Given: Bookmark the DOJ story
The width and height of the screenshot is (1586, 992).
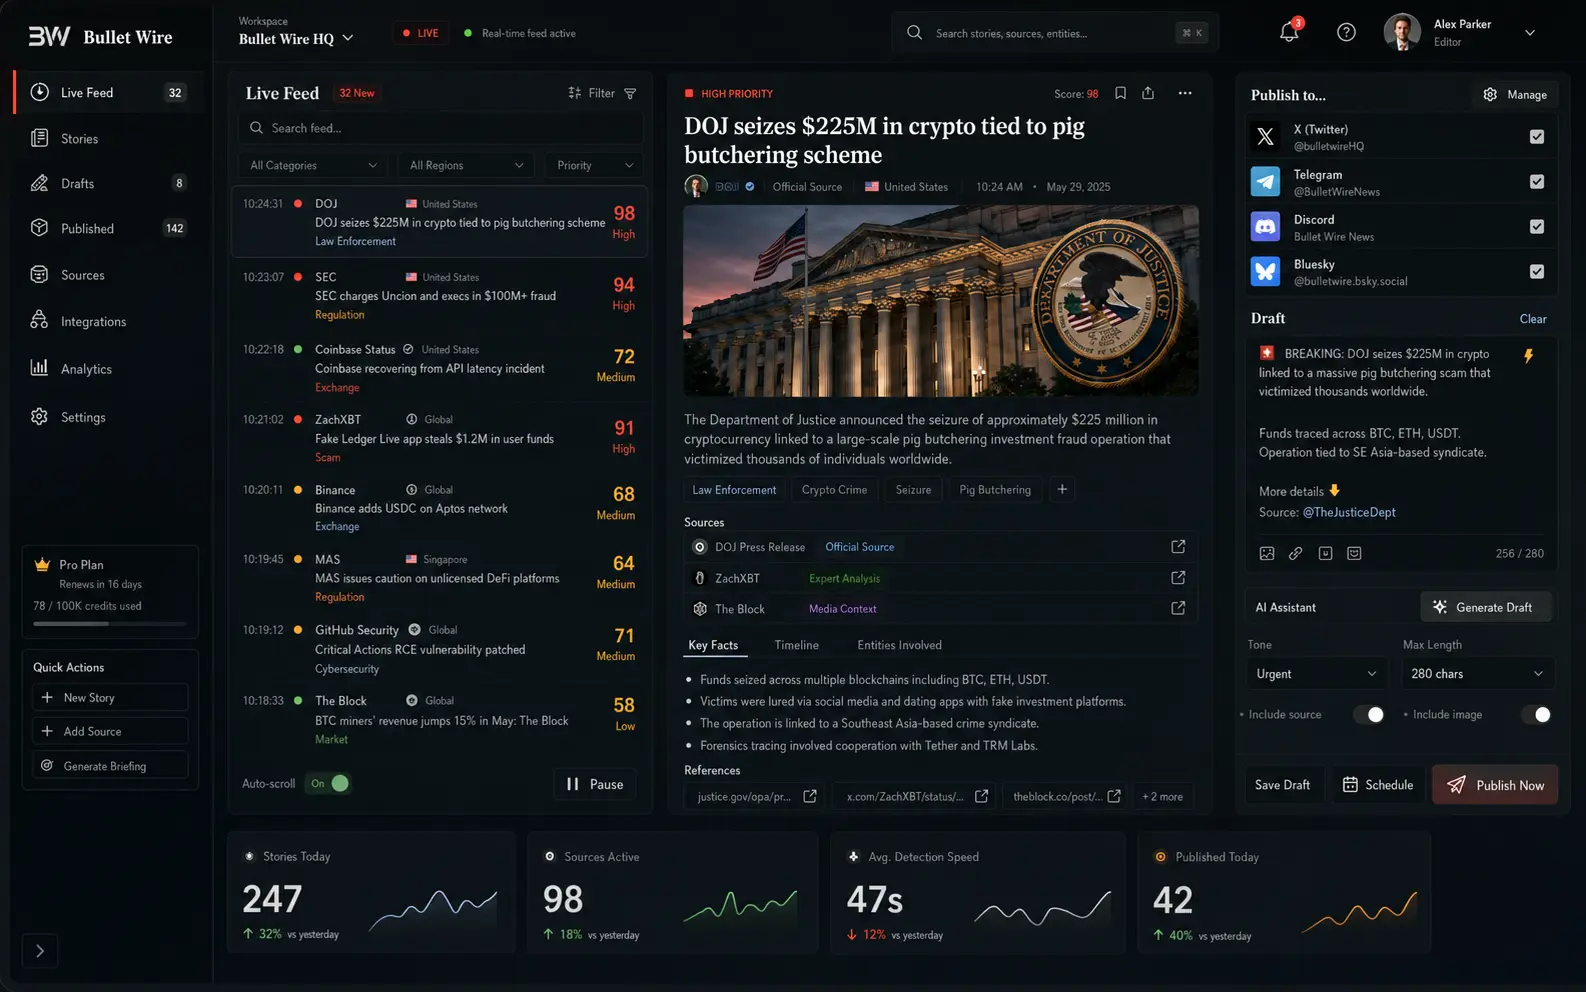Looking at the screenshot, I should click(1120, 93).
